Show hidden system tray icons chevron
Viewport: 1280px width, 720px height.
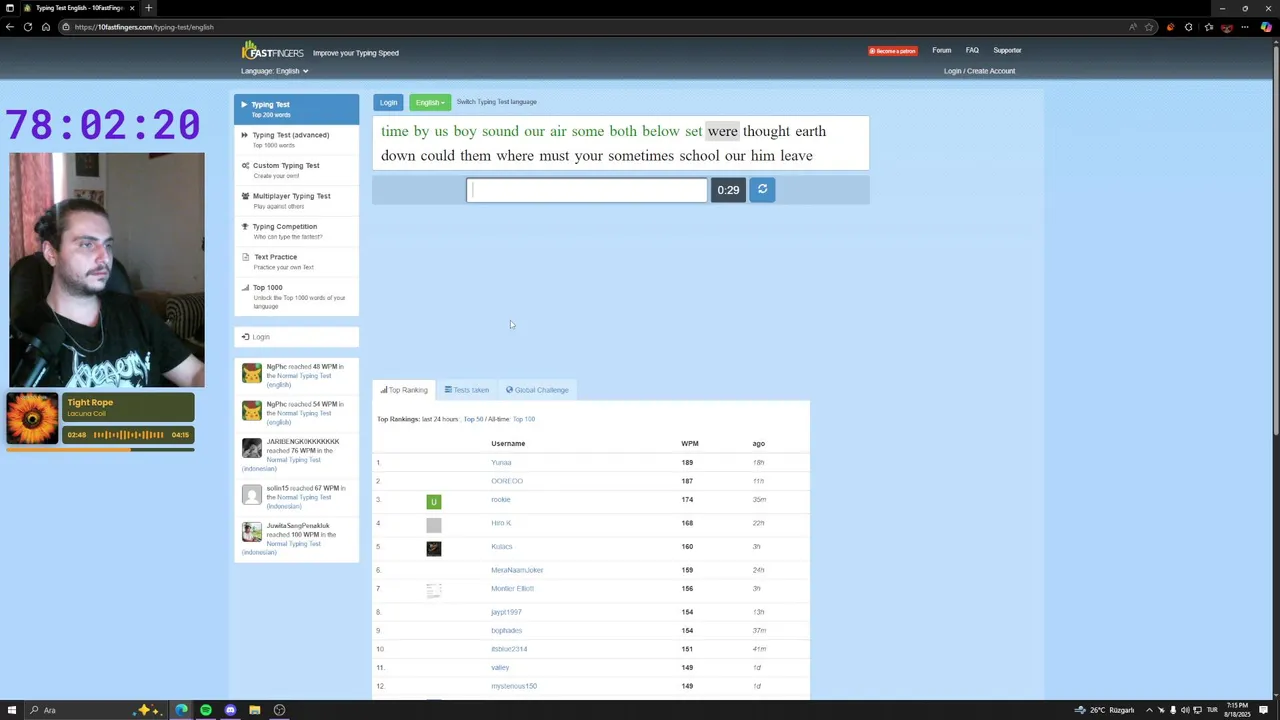[x=1149, y=710]
